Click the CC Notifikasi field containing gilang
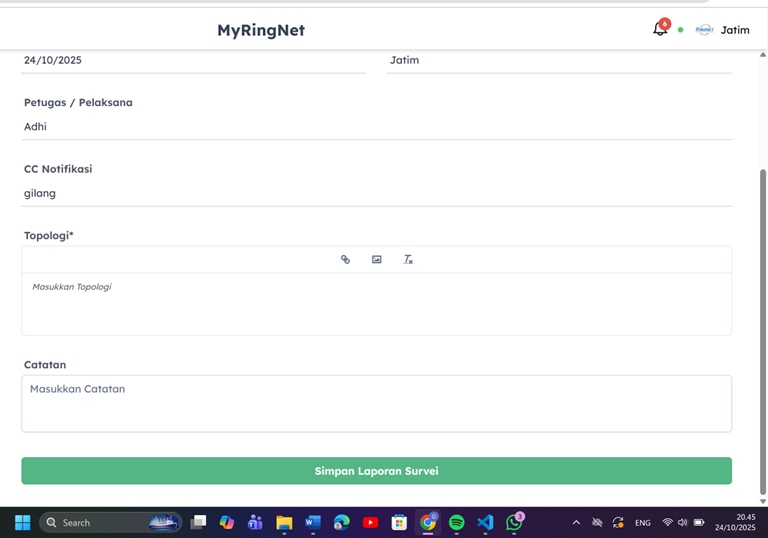Screen dimensions: 768x538 point(376,193)
